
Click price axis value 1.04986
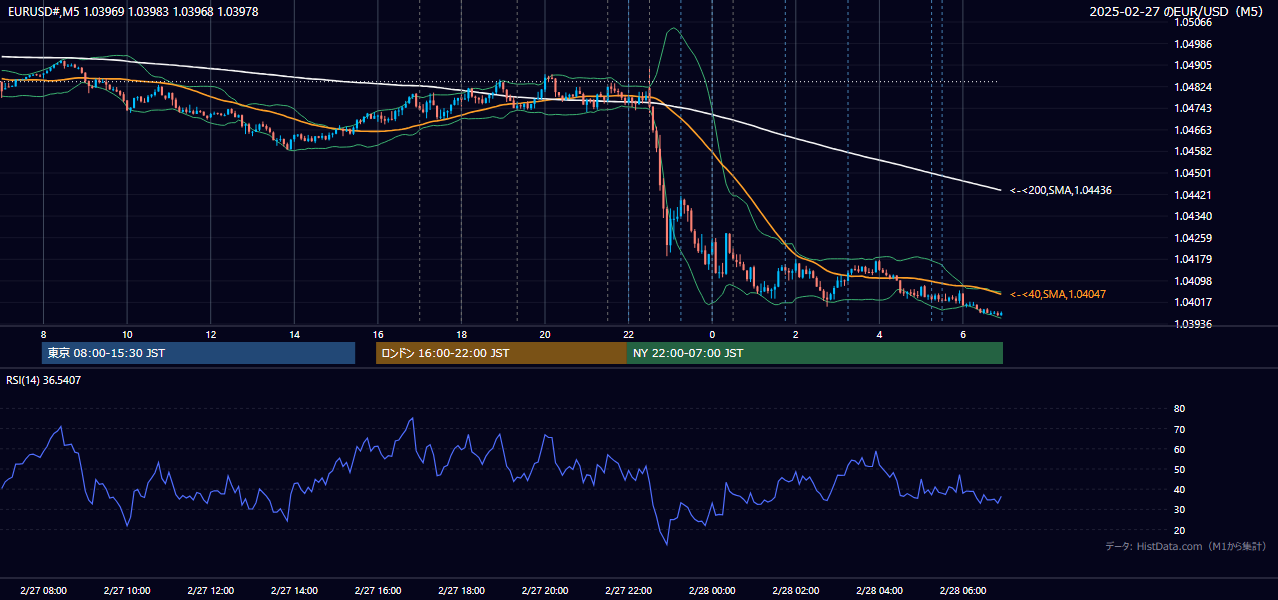(1193, 44)
